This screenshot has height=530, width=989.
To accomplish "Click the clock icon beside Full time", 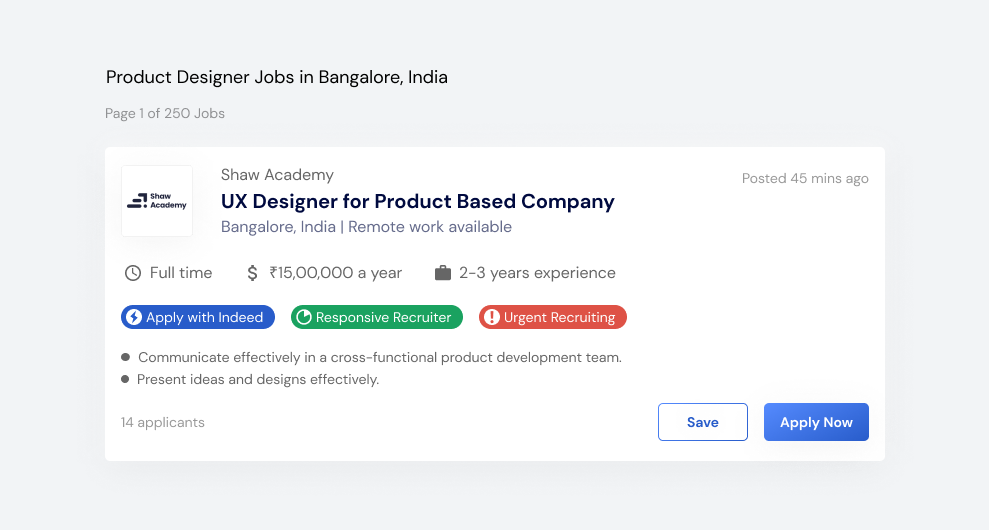I will pyautogui.click(x=133, y=273).
